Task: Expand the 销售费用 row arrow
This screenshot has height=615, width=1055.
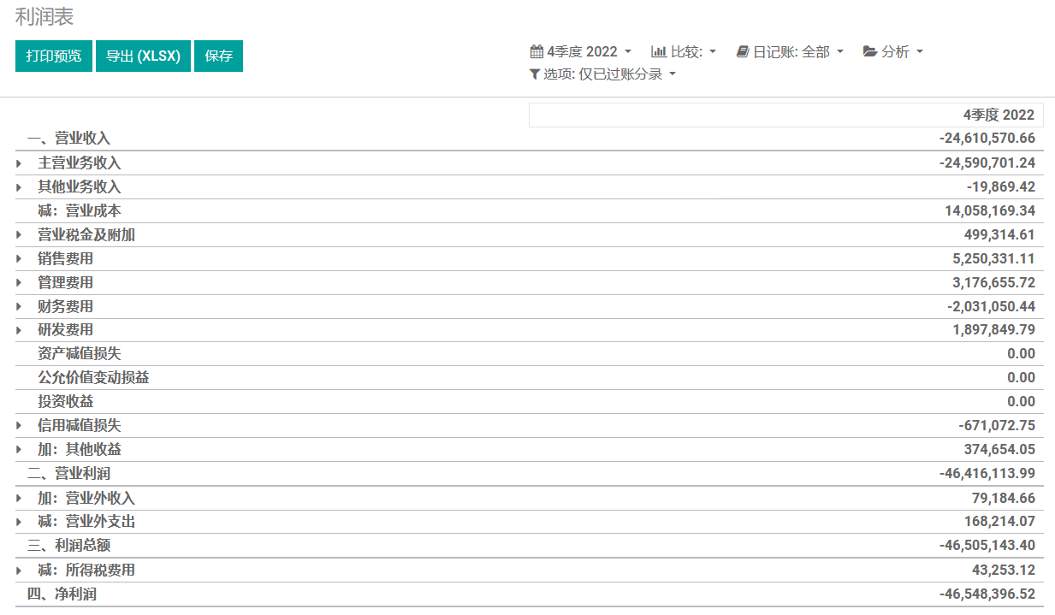Action: pos(19,259)
